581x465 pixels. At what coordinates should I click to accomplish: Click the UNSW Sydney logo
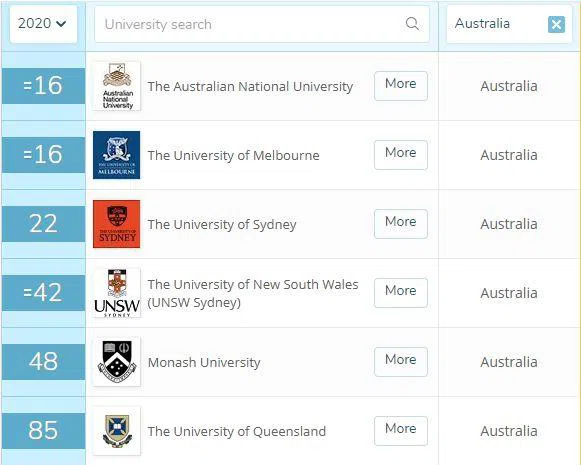click(117, 293)
